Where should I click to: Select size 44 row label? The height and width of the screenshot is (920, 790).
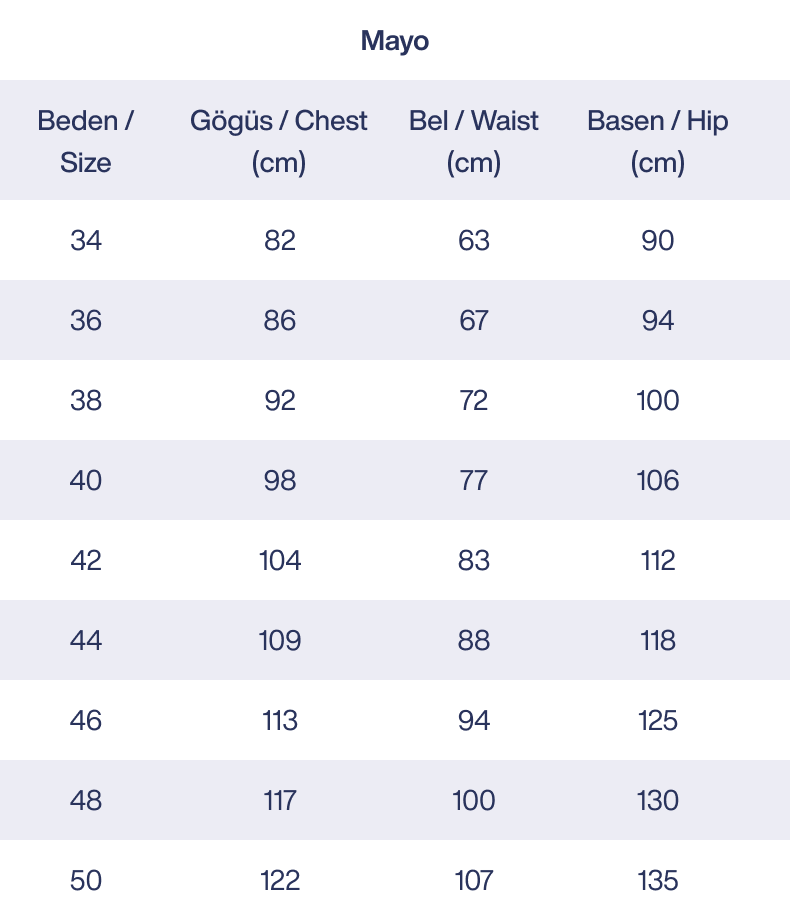pyautogui.click(x=86, y=641)
